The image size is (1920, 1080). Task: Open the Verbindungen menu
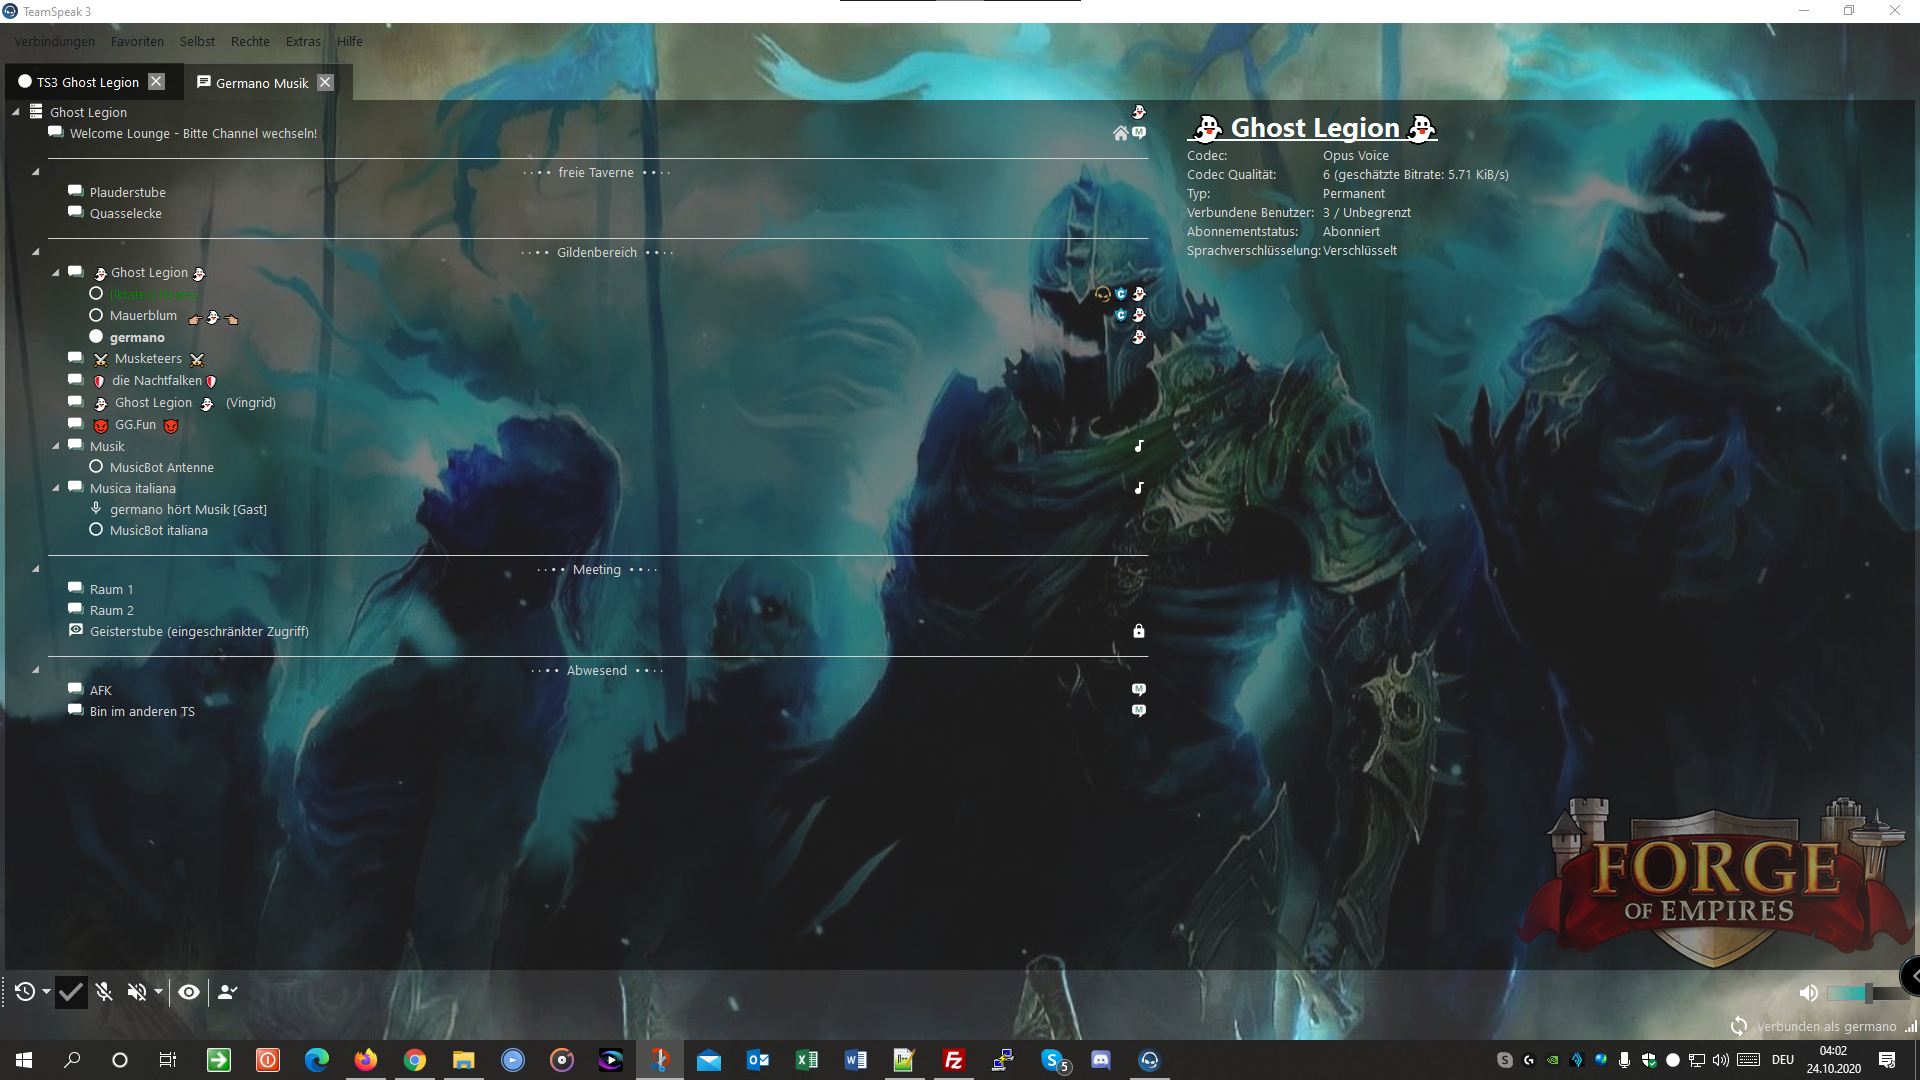[x=54, y=41]
